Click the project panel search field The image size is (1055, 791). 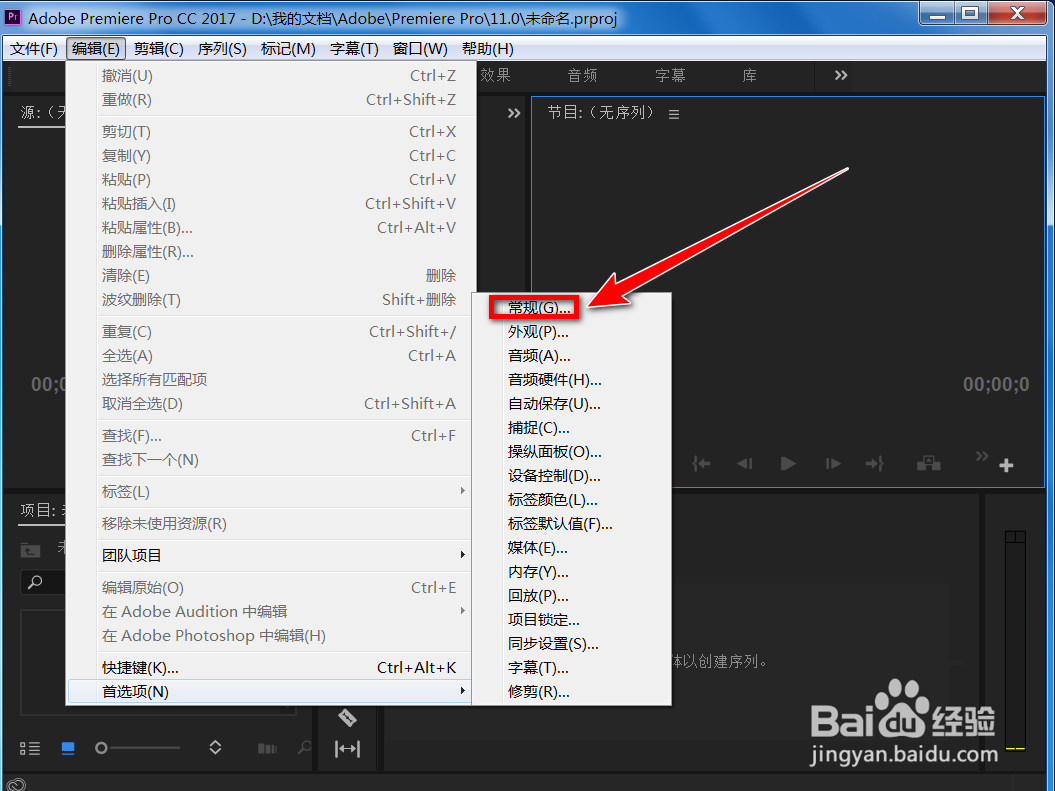[44, 582]
